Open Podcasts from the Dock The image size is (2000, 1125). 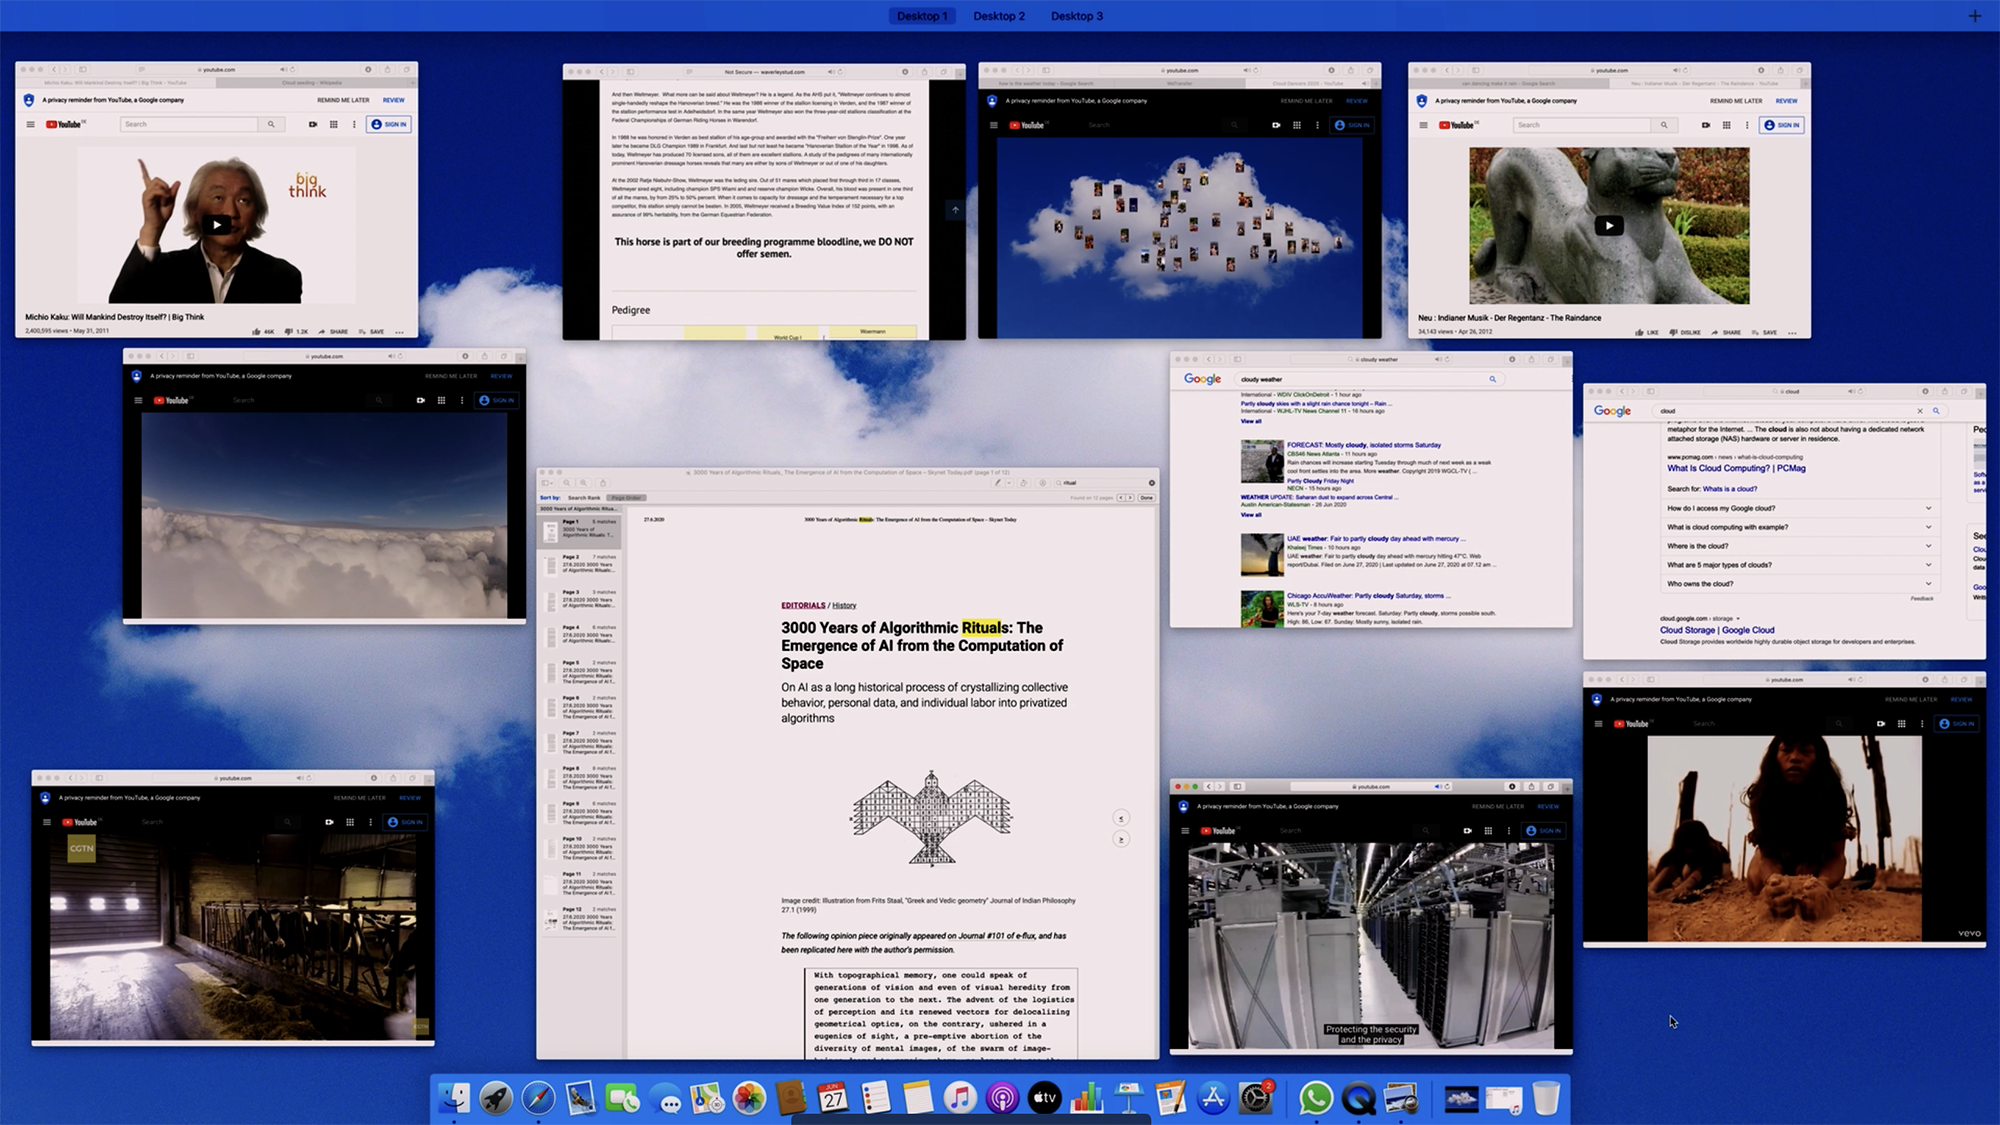pyautogui.click(x=1002, y=1098)
